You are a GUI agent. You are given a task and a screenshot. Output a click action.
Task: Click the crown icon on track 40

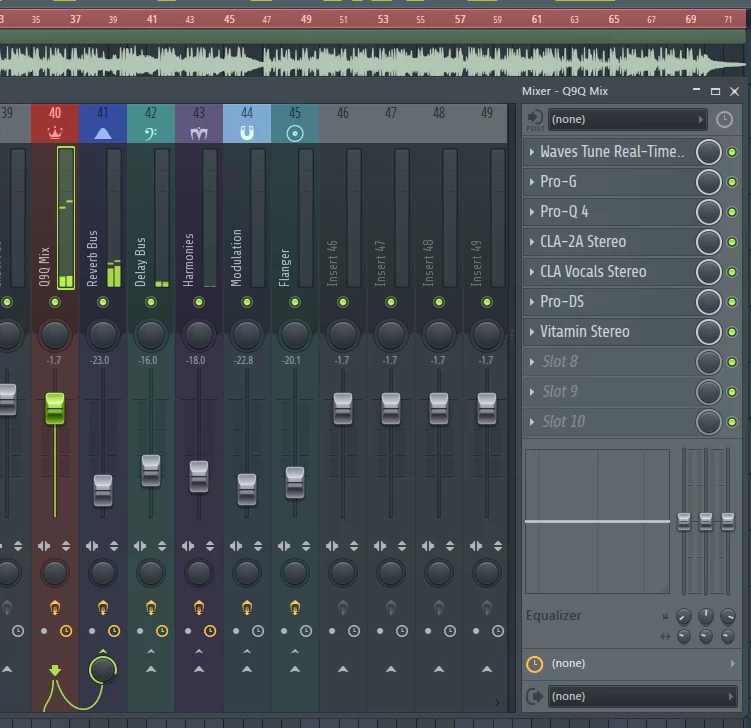(x=55, y=132)
